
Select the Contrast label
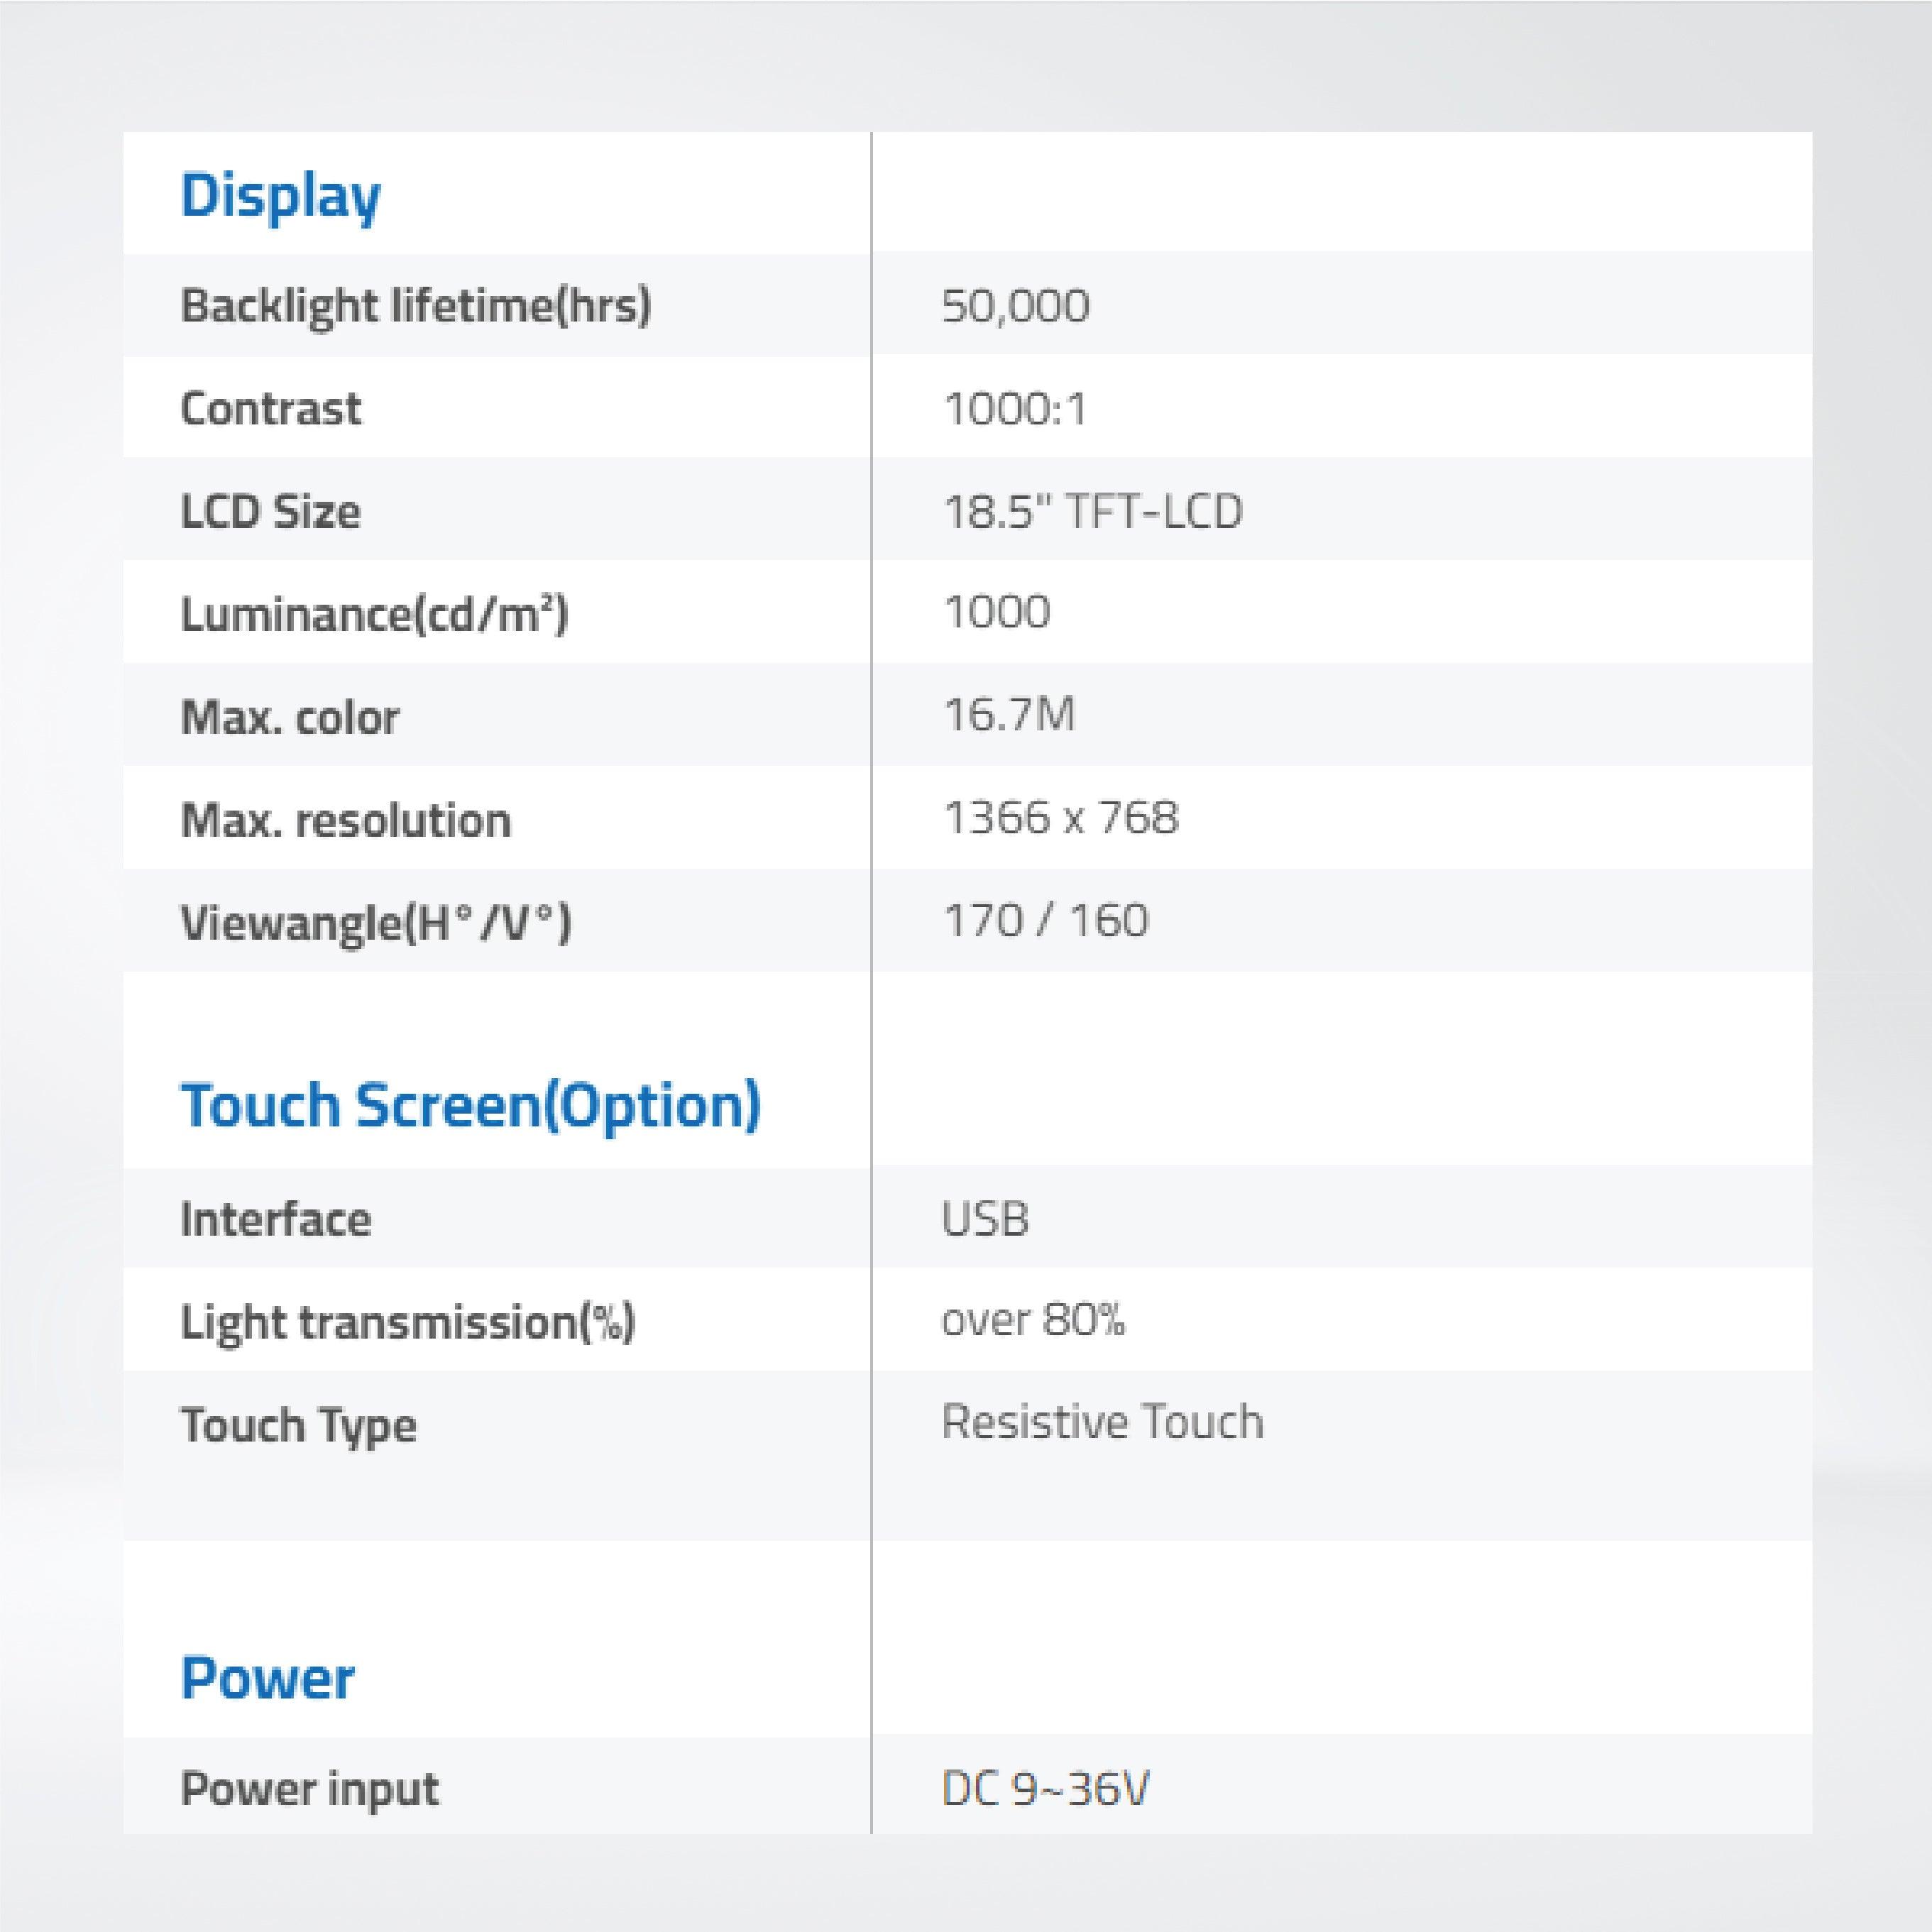[270, 408]
